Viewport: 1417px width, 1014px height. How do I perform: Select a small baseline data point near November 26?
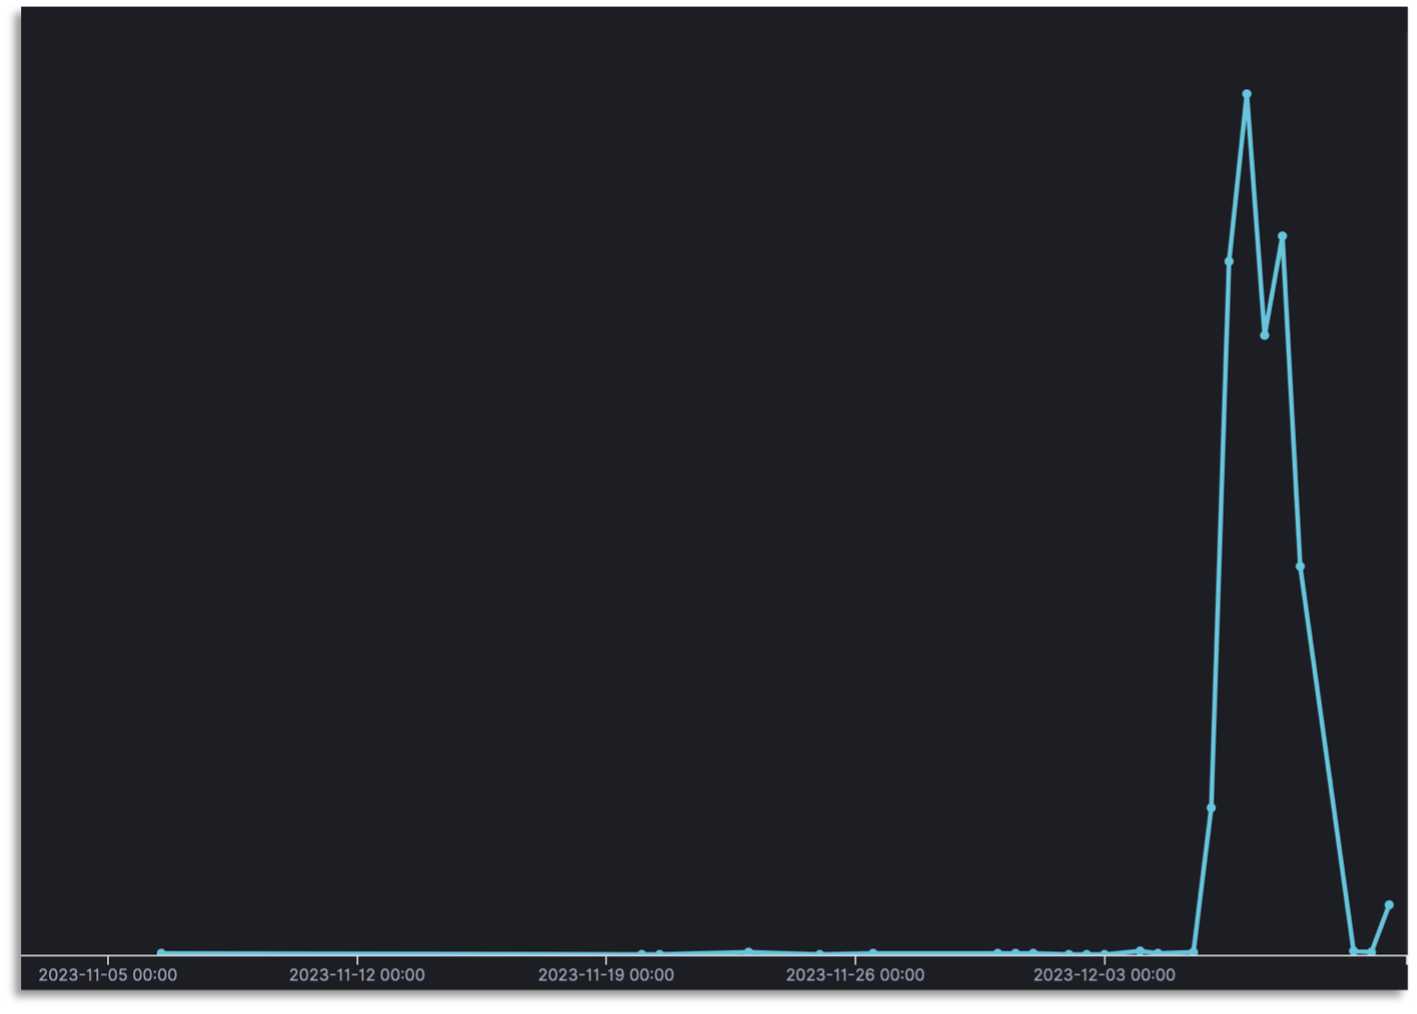pos(875,950)
